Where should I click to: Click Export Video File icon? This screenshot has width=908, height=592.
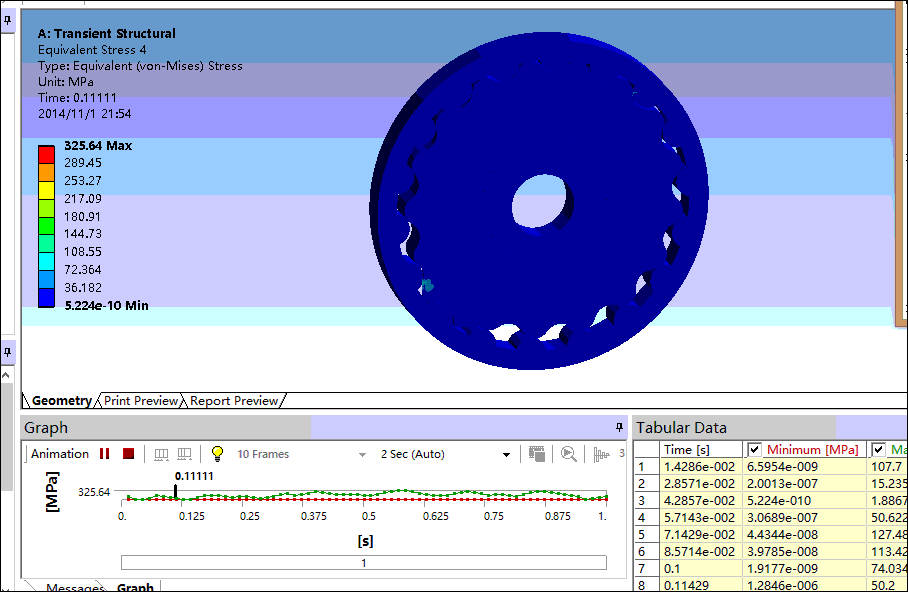coord(537,454)
